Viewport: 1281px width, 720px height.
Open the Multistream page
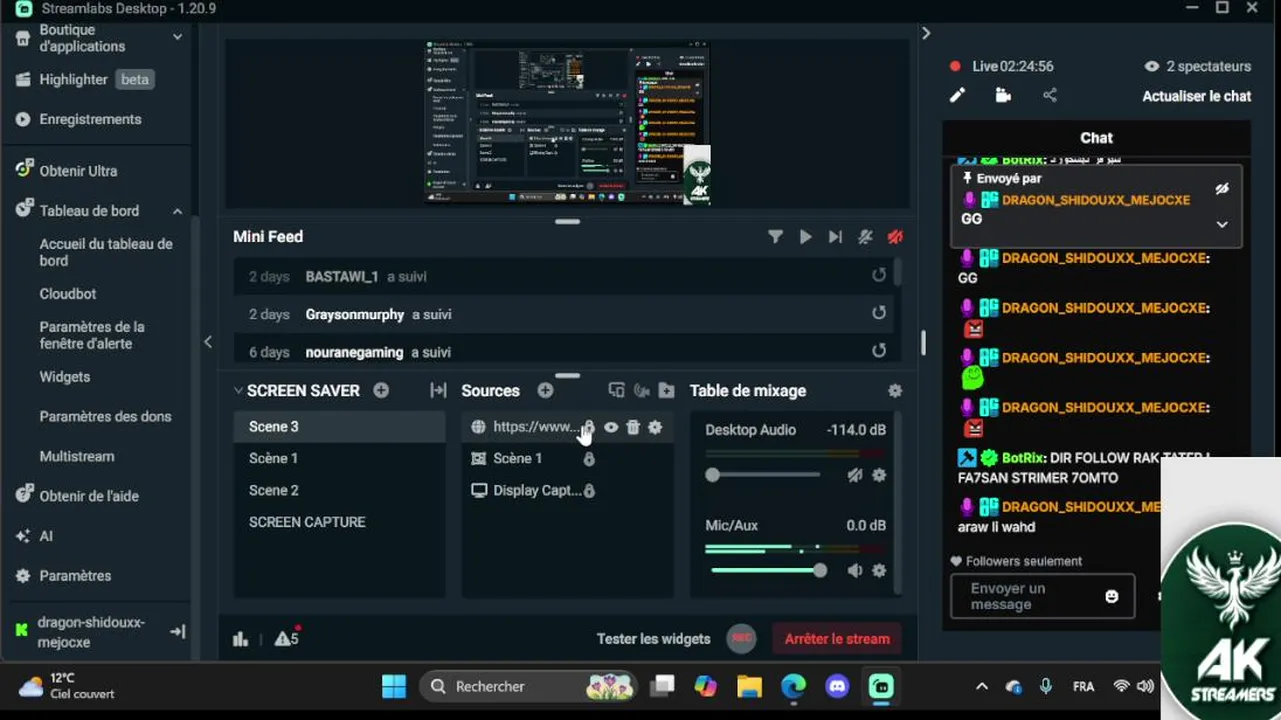(x=77, y=456)
